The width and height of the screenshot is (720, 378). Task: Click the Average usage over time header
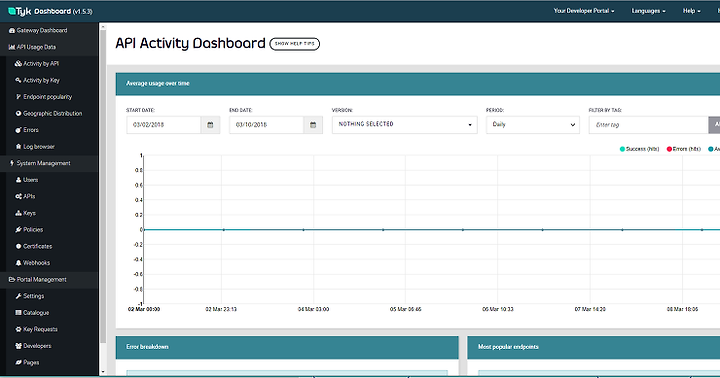(x=418, y=84)
